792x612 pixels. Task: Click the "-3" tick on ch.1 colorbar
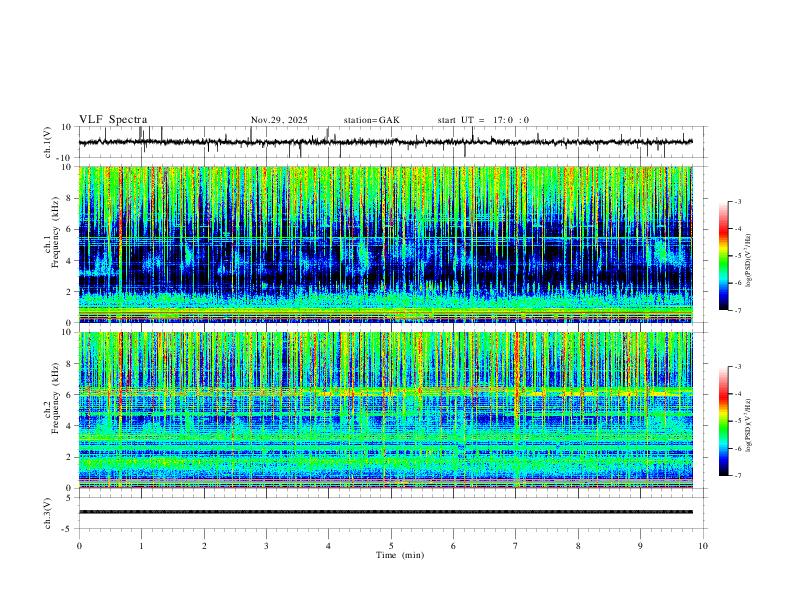click(738, 201)
